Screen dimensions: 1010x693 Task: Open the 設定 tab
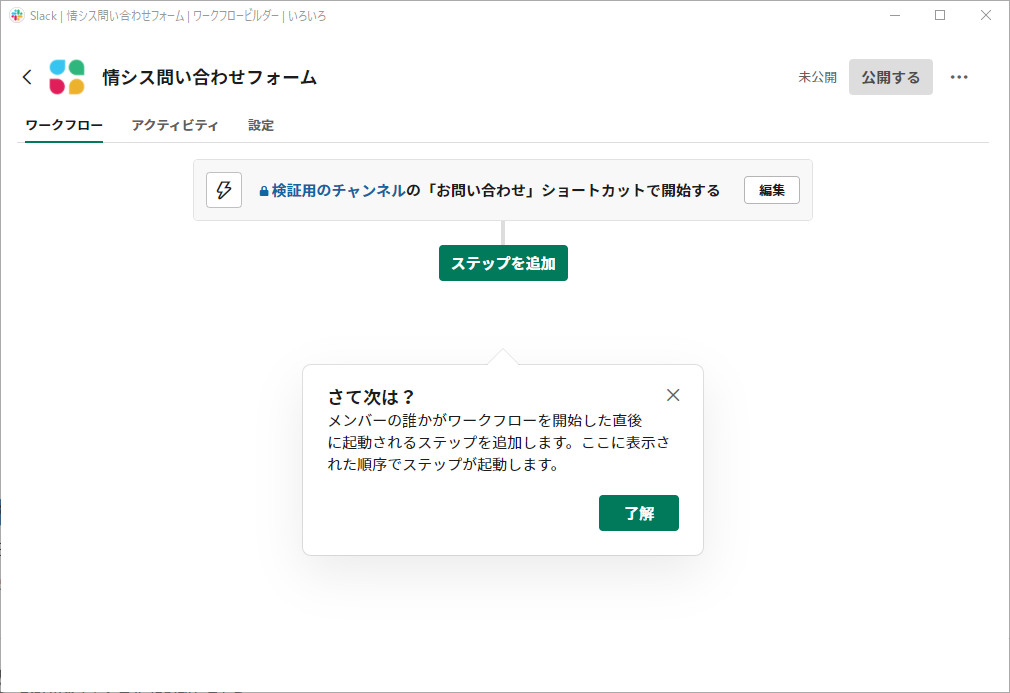coord(261,125)
